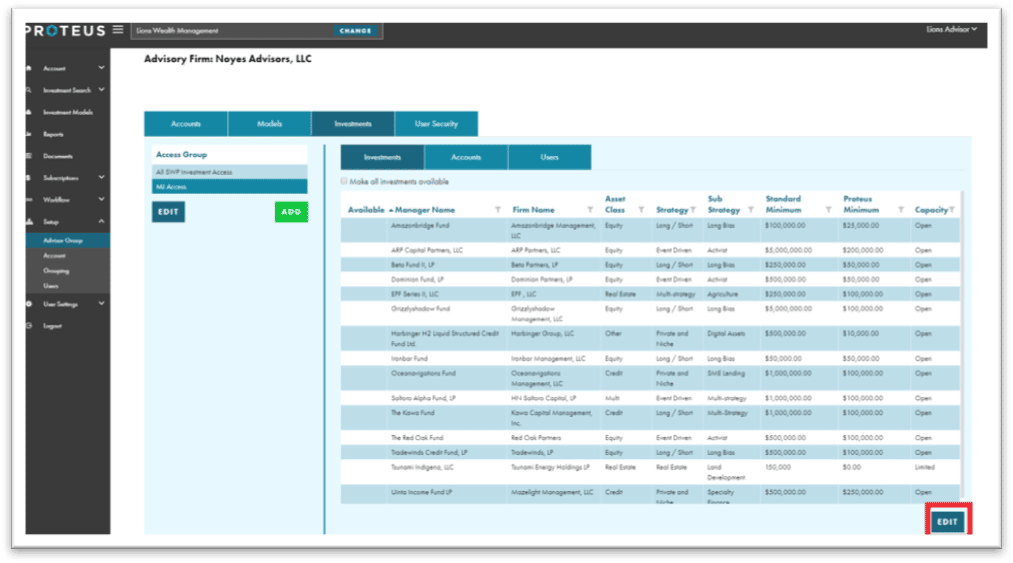
Task: Switch to the top-level Investments tab
Action: 353,123
